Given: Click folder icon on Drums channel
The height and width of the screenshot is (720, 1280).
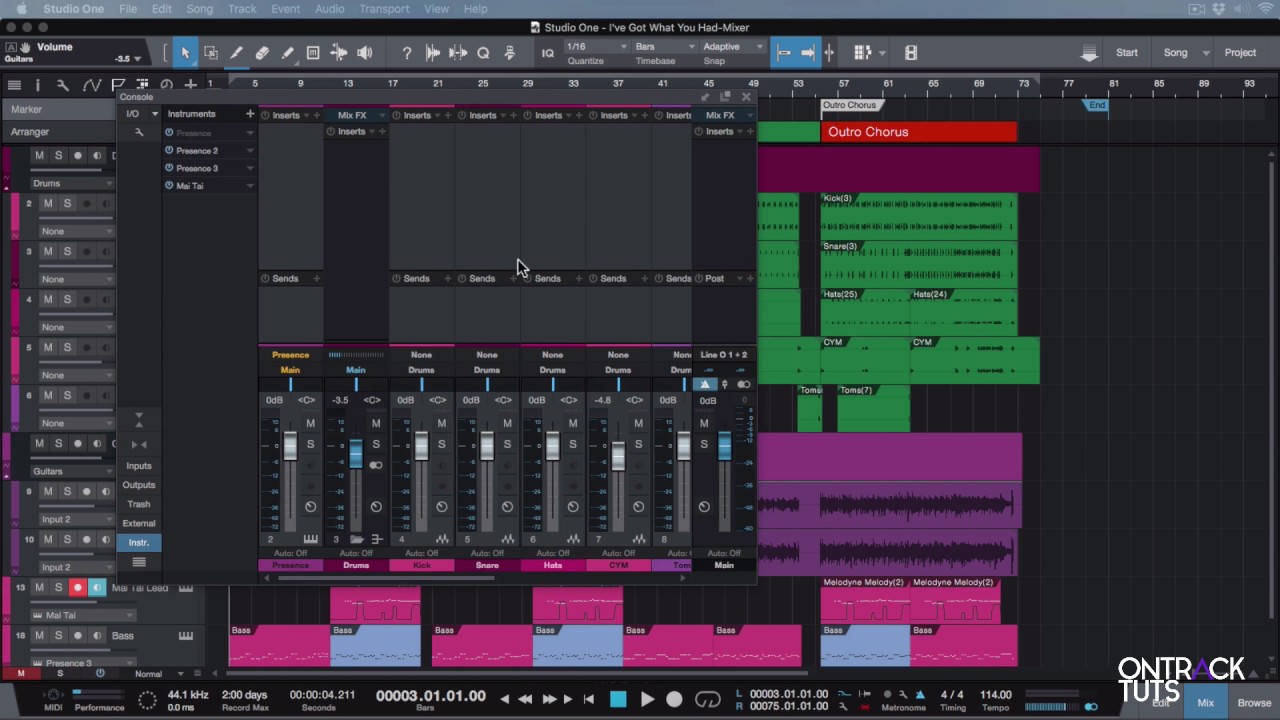Looking at the screenshot, I should coord(357,540).
